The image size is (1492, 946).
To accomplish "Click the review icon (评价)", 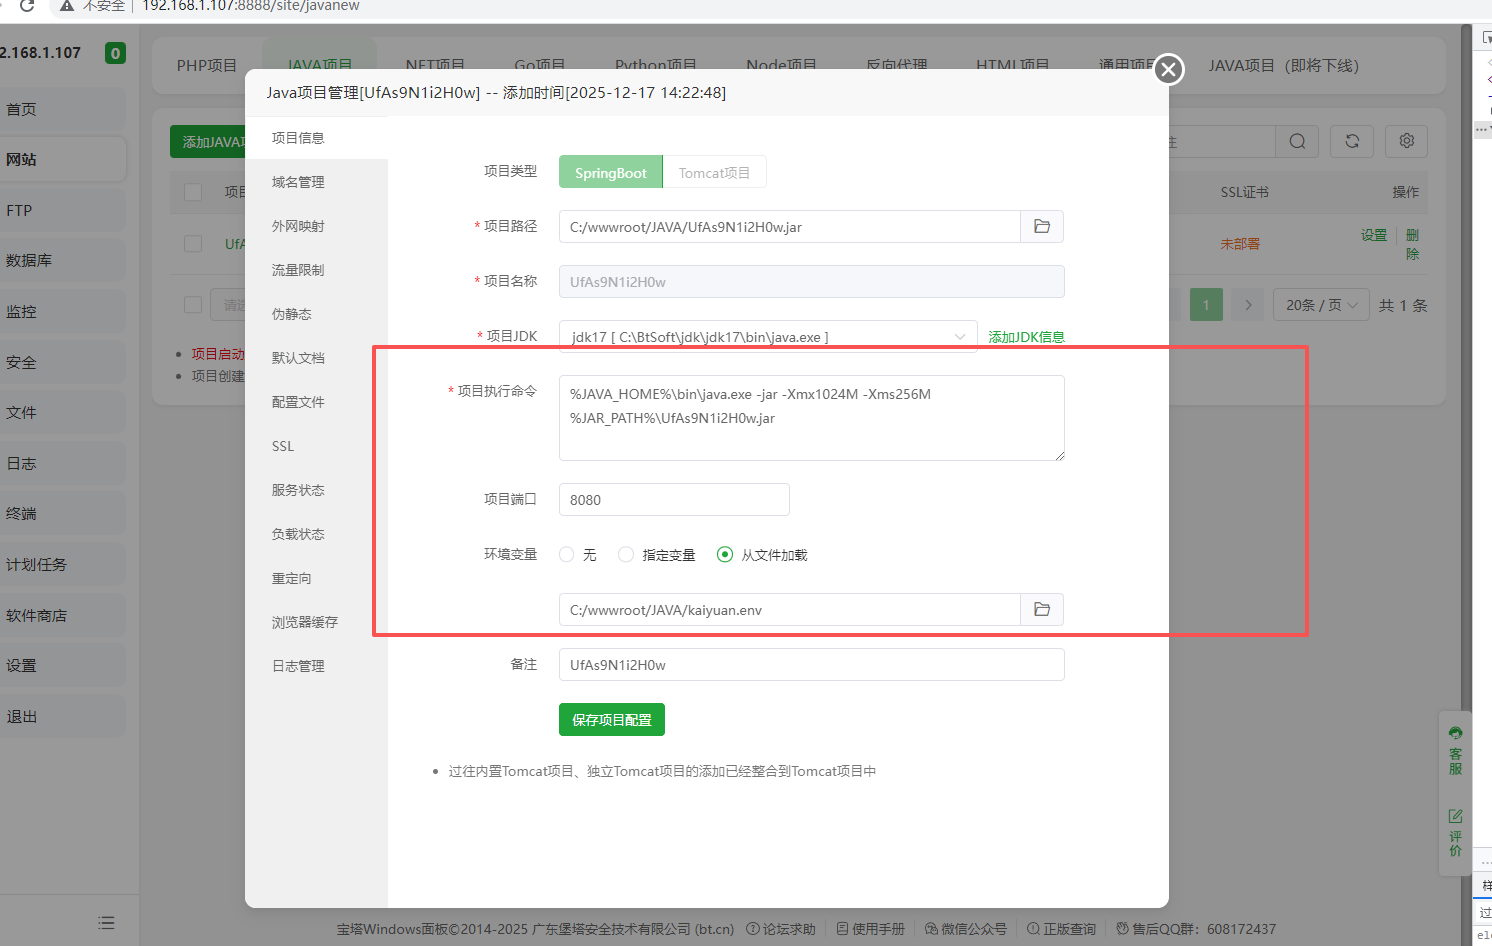I will [1455, 832].
